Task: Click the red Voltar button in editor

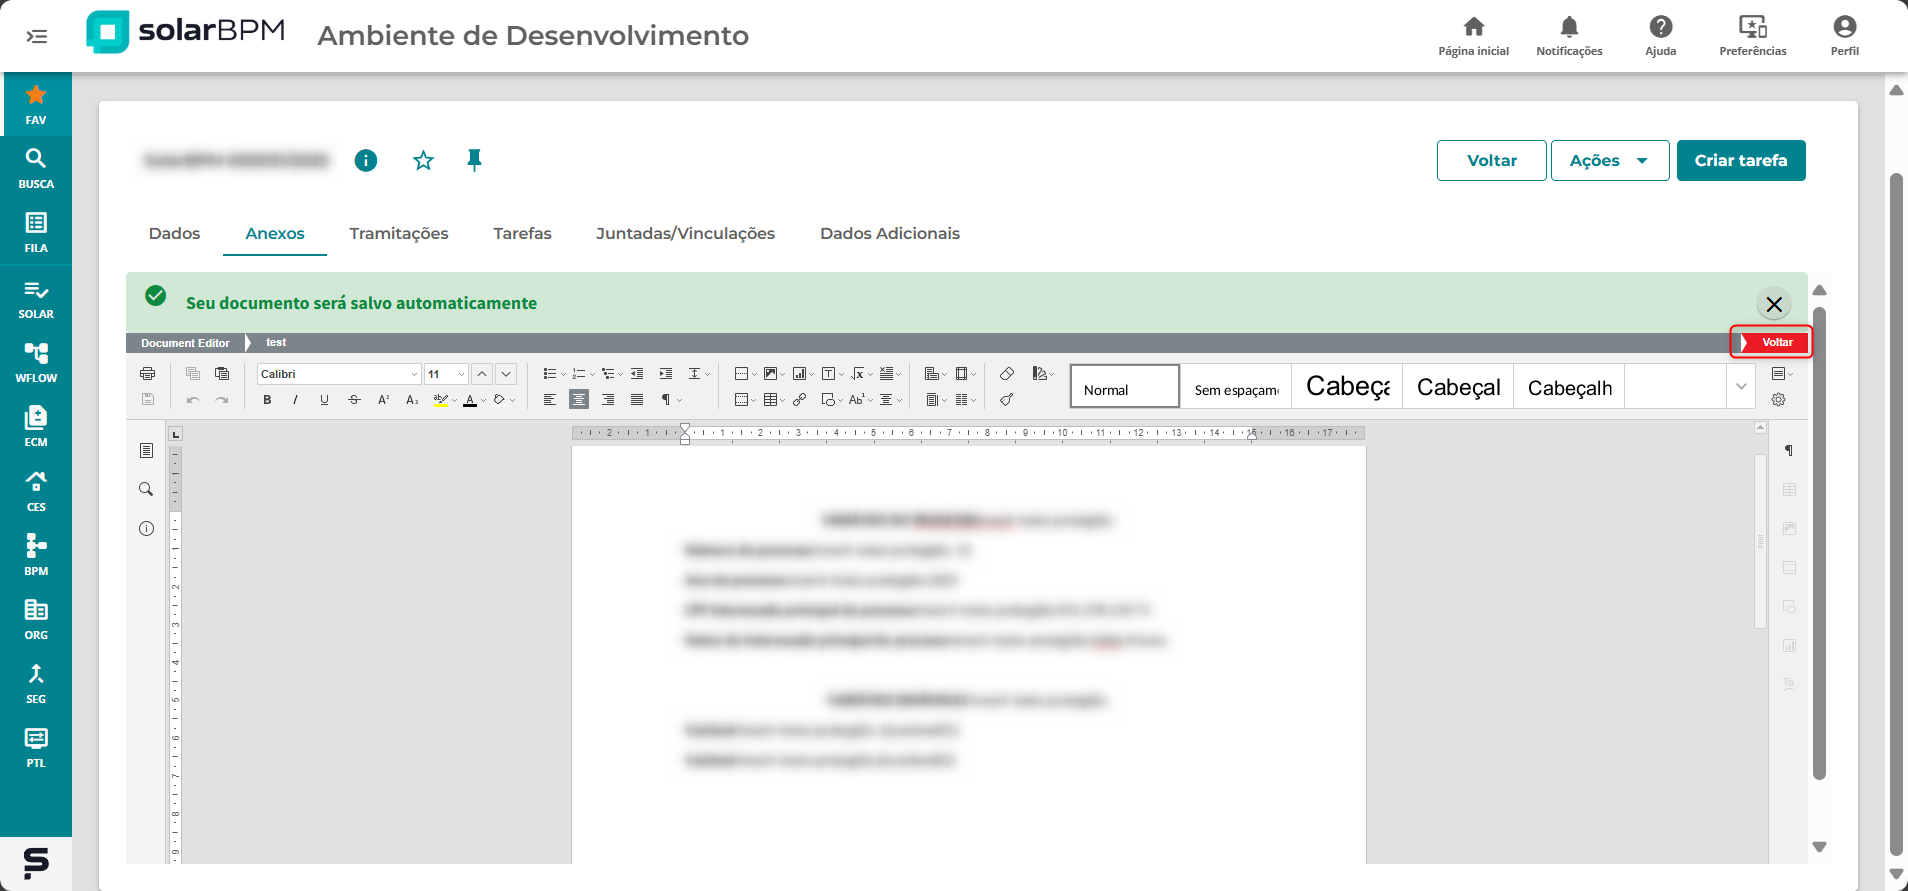Action: pyautogui.click(x=1771, y=342)
